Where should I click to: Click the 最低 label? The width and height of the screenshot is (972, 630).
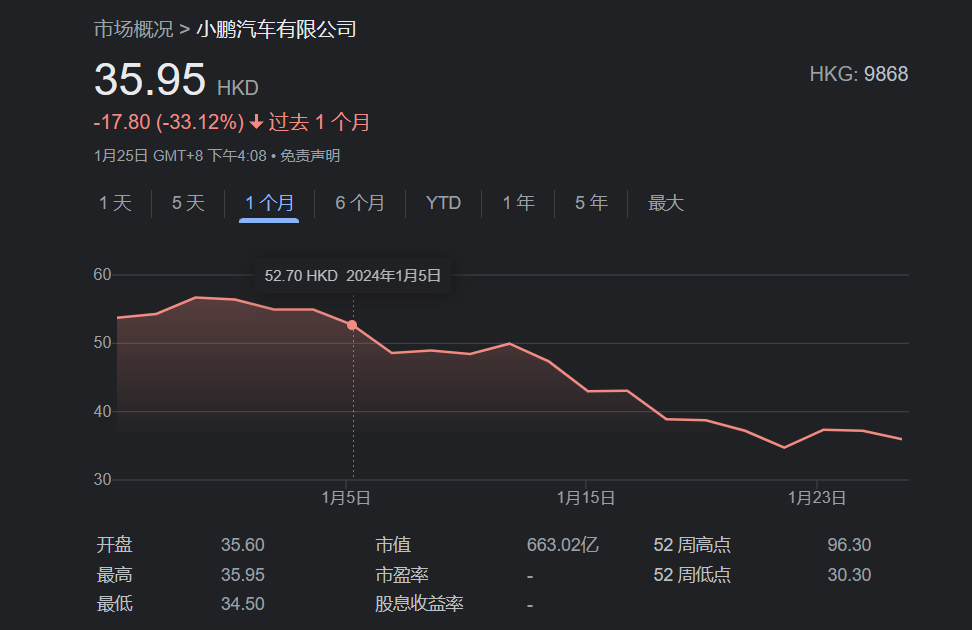point(115,604)
